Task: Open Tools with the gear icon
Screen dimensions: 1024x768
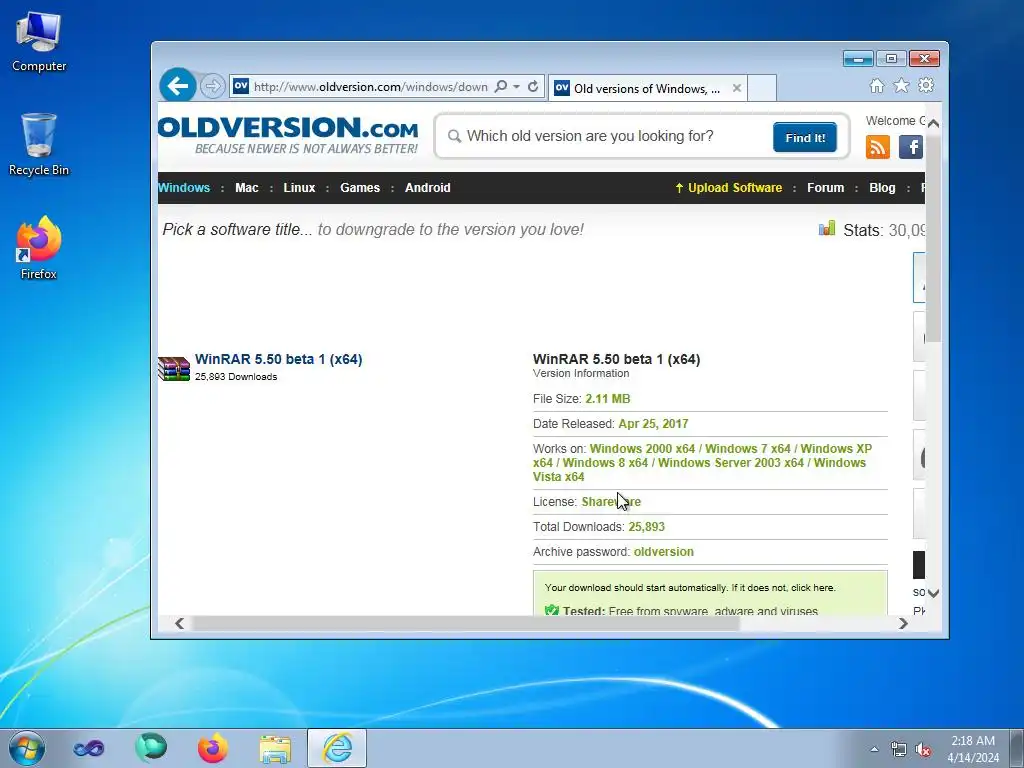Action: tap(926, 86)
